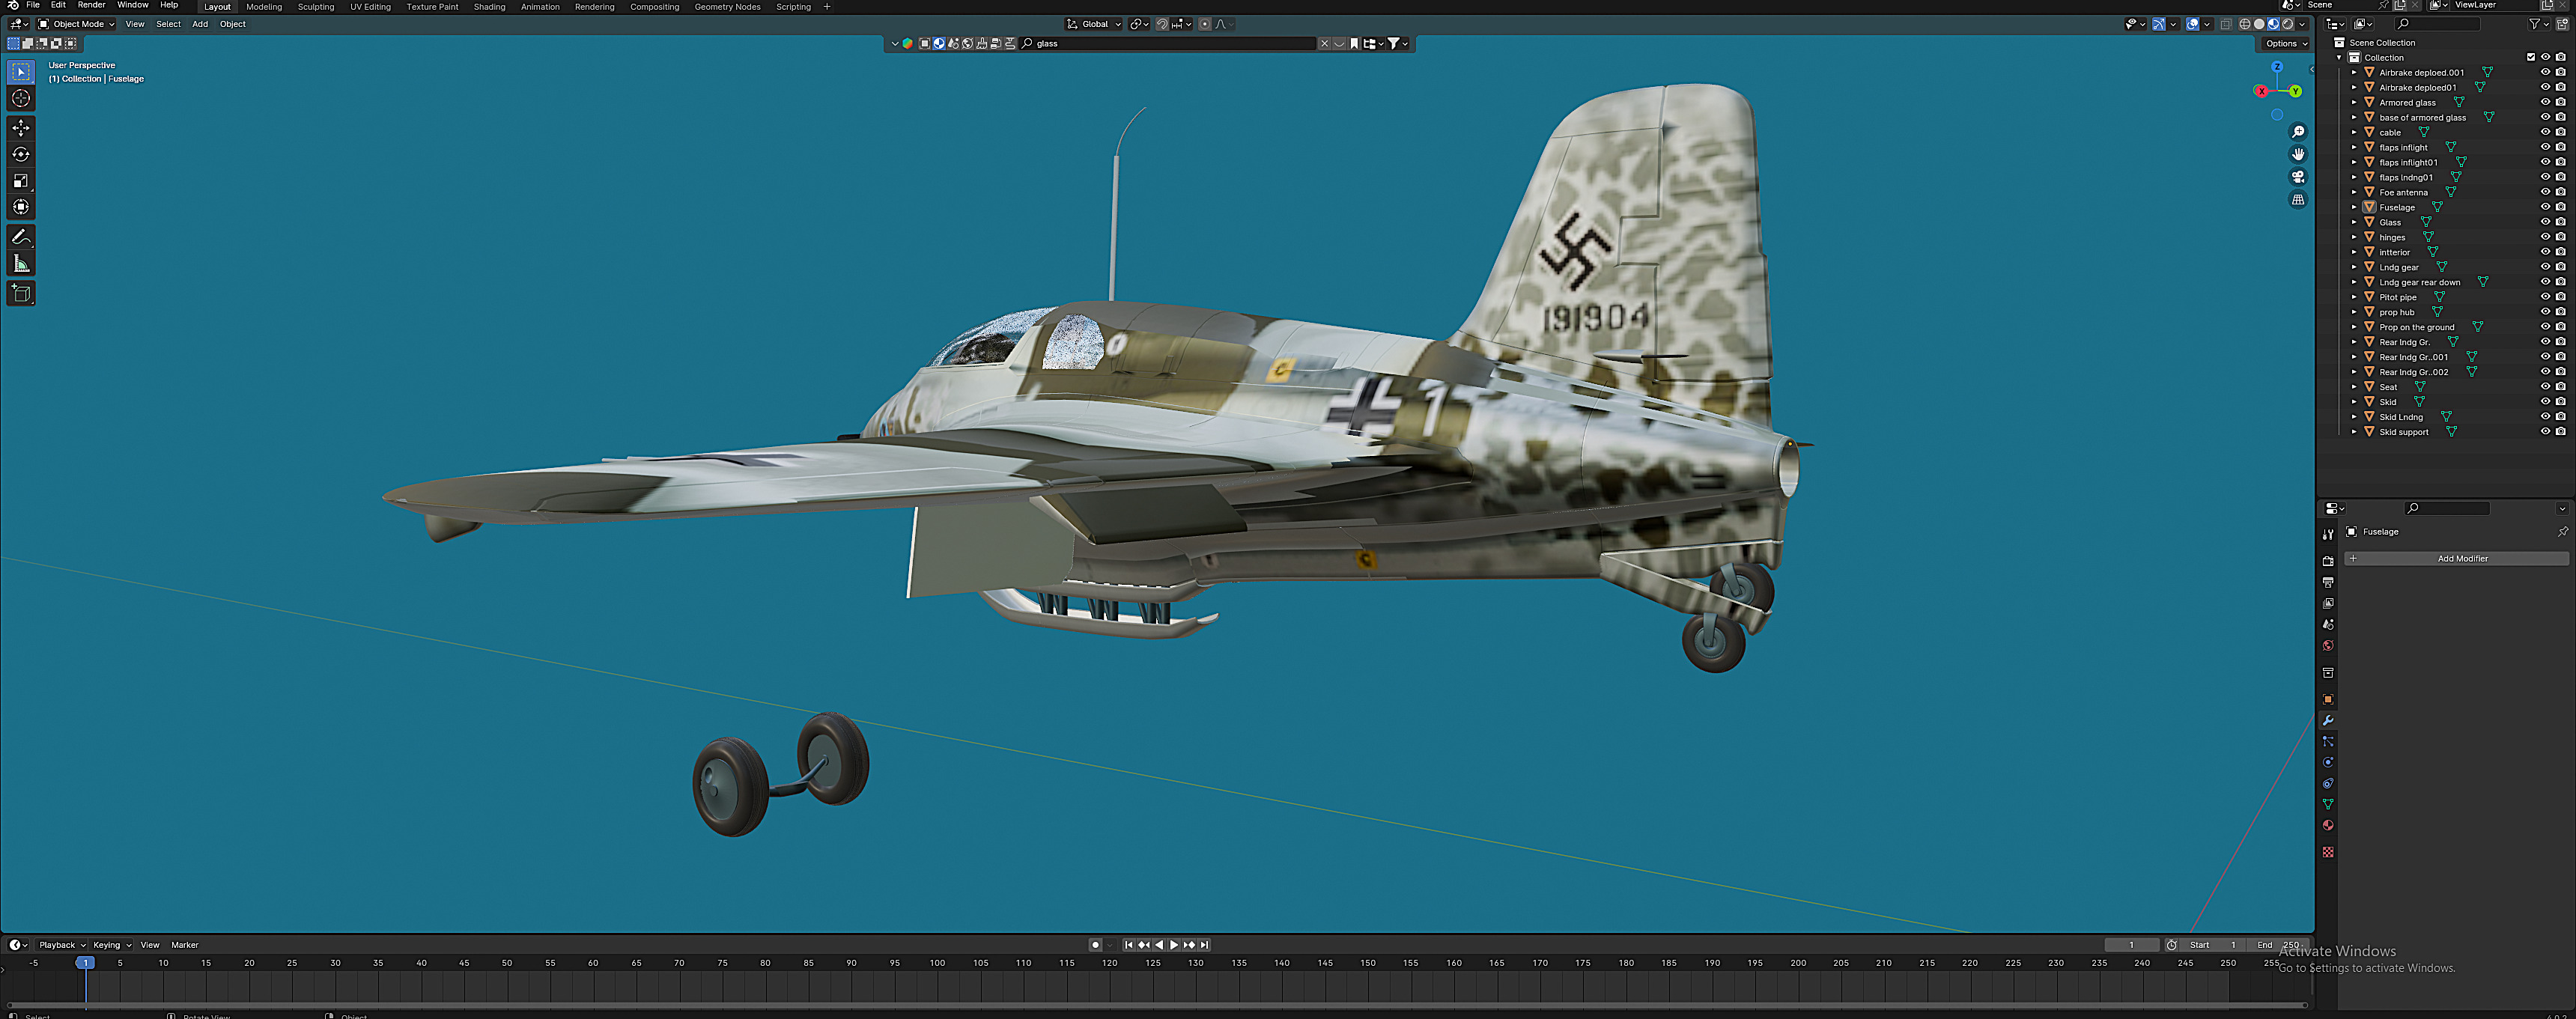Open Global orientation dropdown
This screenshot has width=2576, height=1019.
(x=1093, y=24)
